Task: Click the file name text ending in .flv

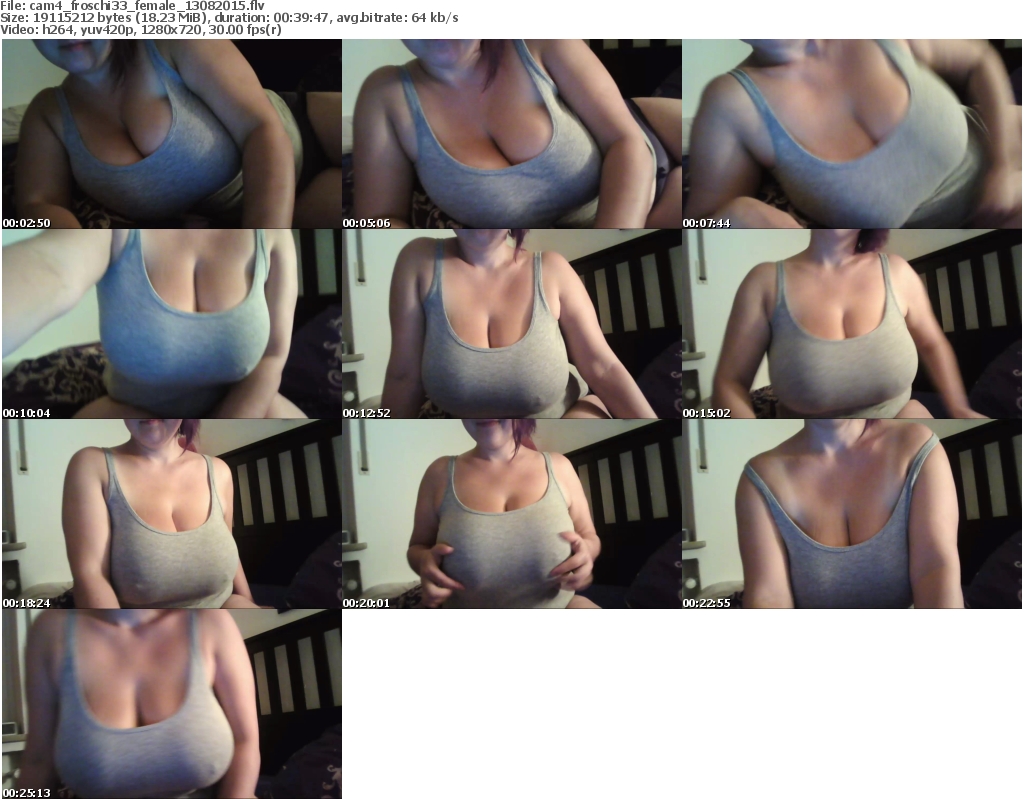Action: tap(147, 6)
